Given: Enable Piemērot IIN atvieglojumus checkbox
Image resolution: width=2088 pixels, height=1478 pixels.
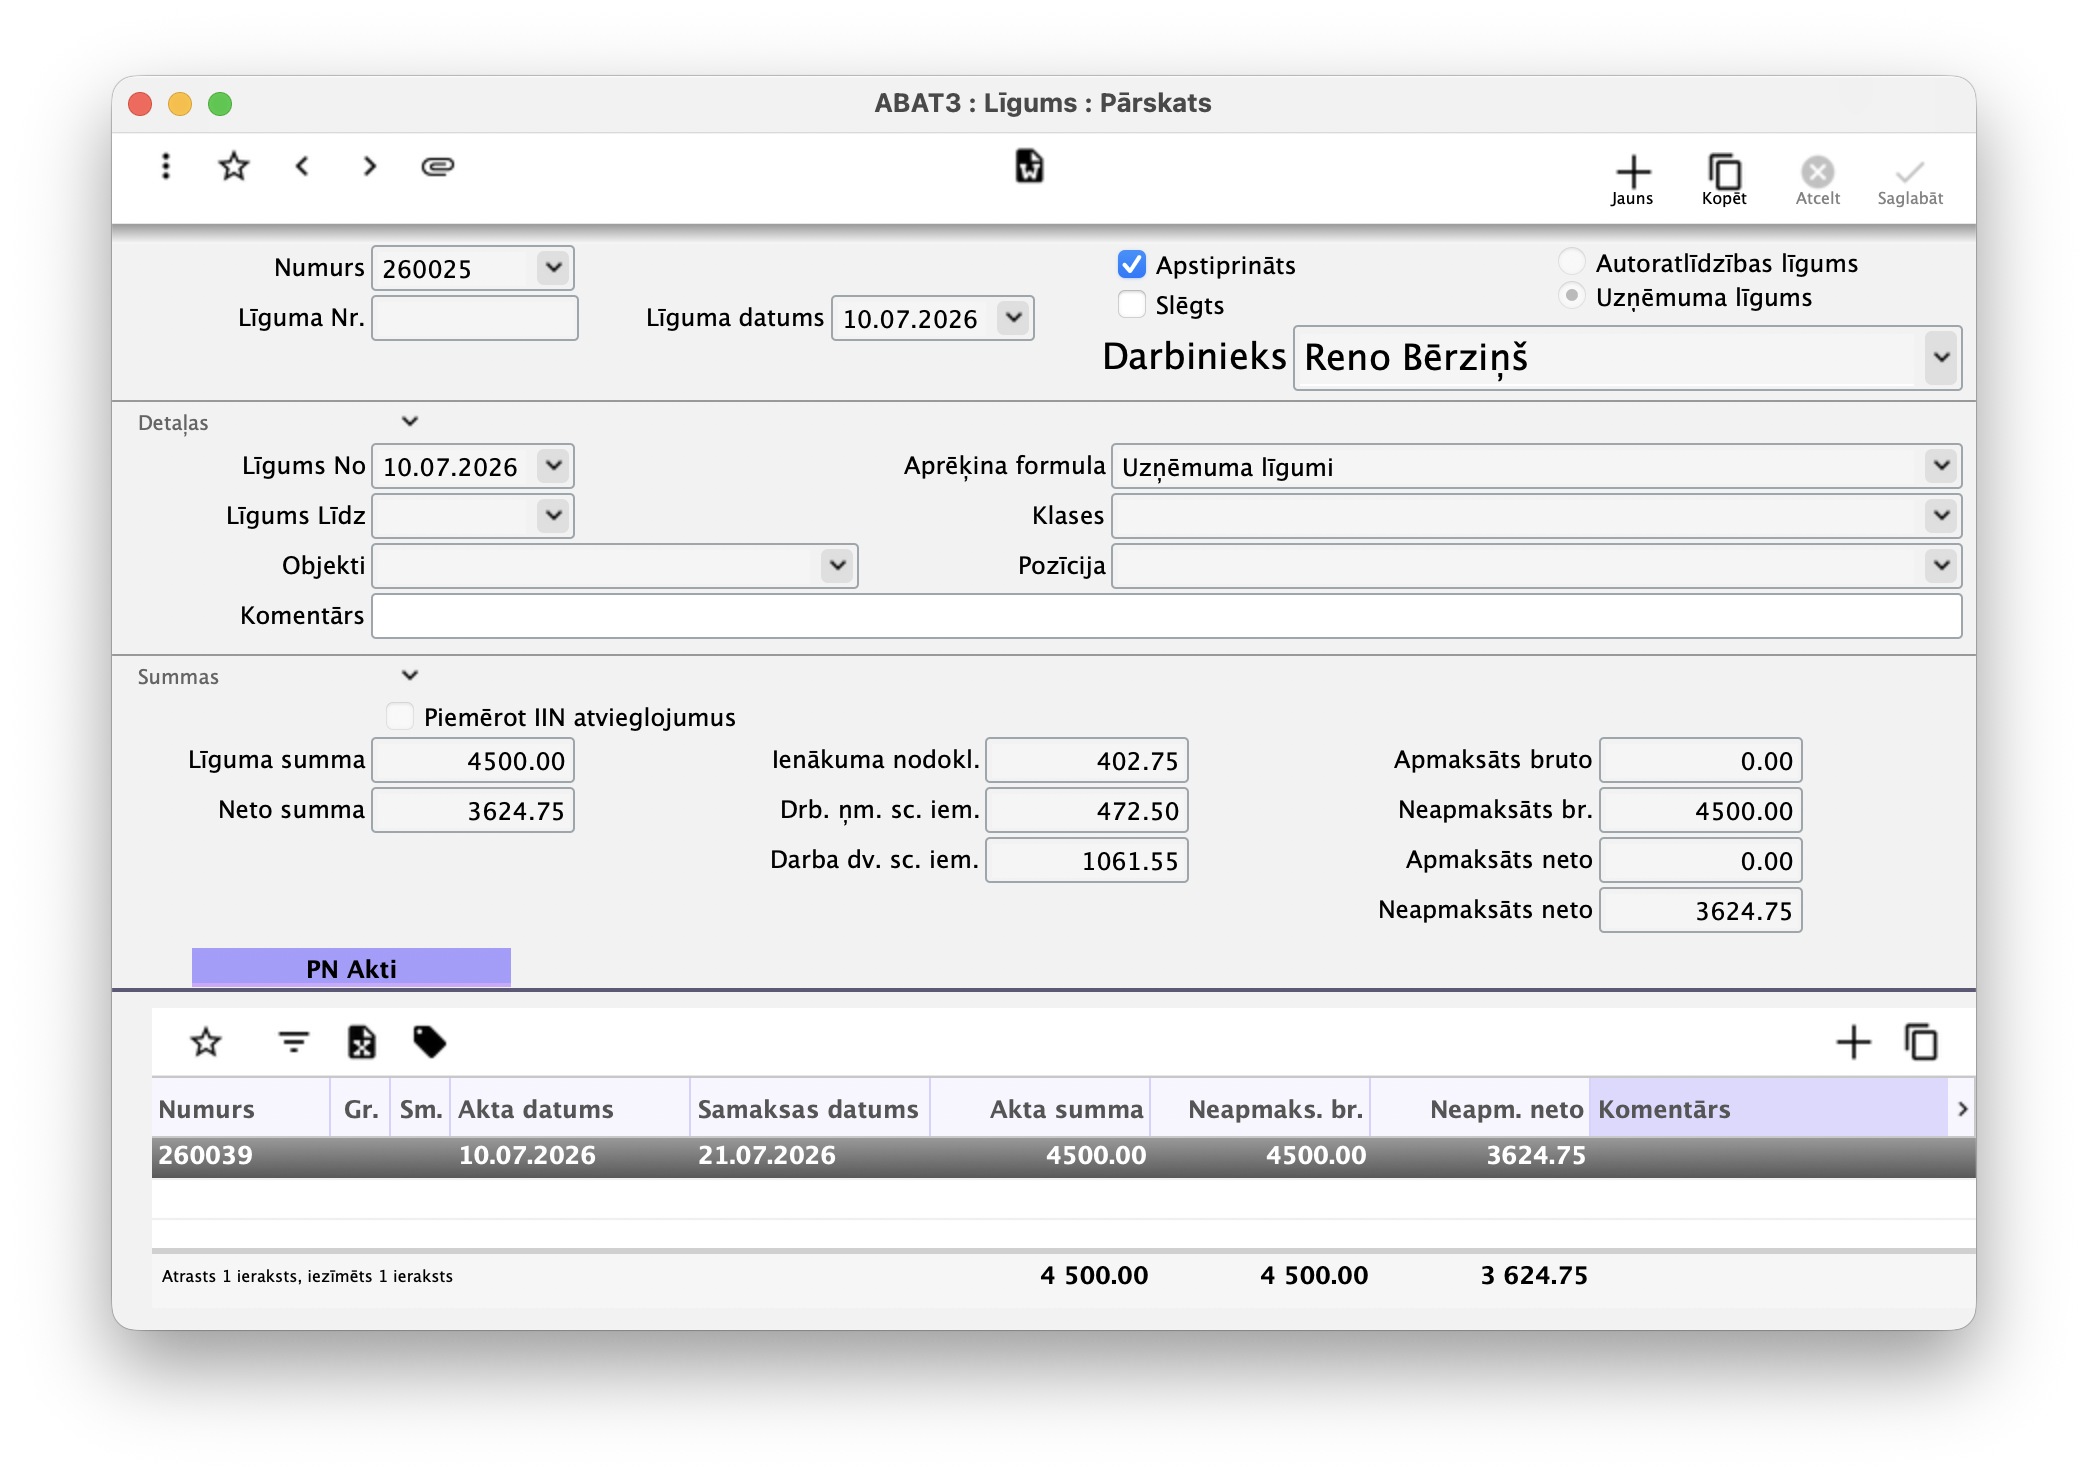Looking at the screenshot, I should click(400, 716).
